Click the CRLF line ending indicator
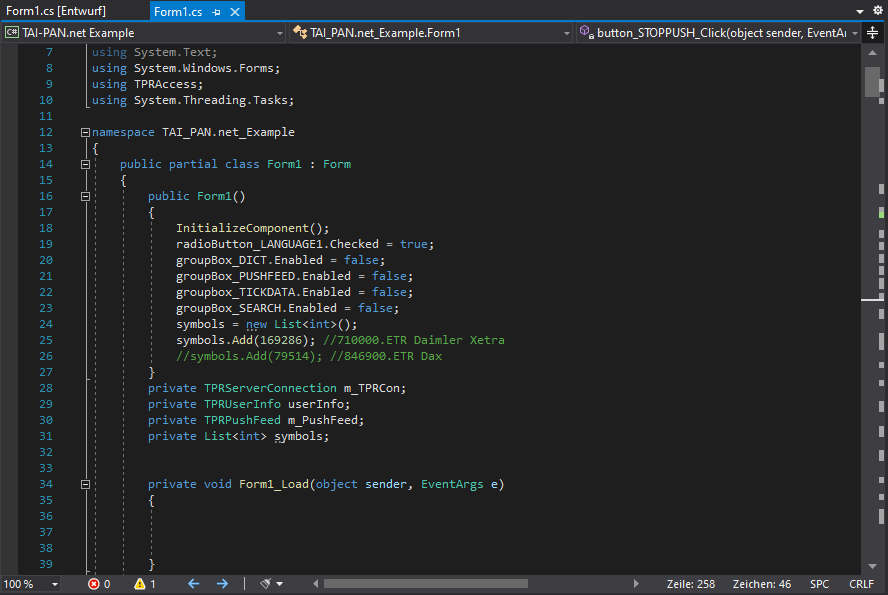The height and width of the screenshot is (595, 888). [x=861, y=584]
